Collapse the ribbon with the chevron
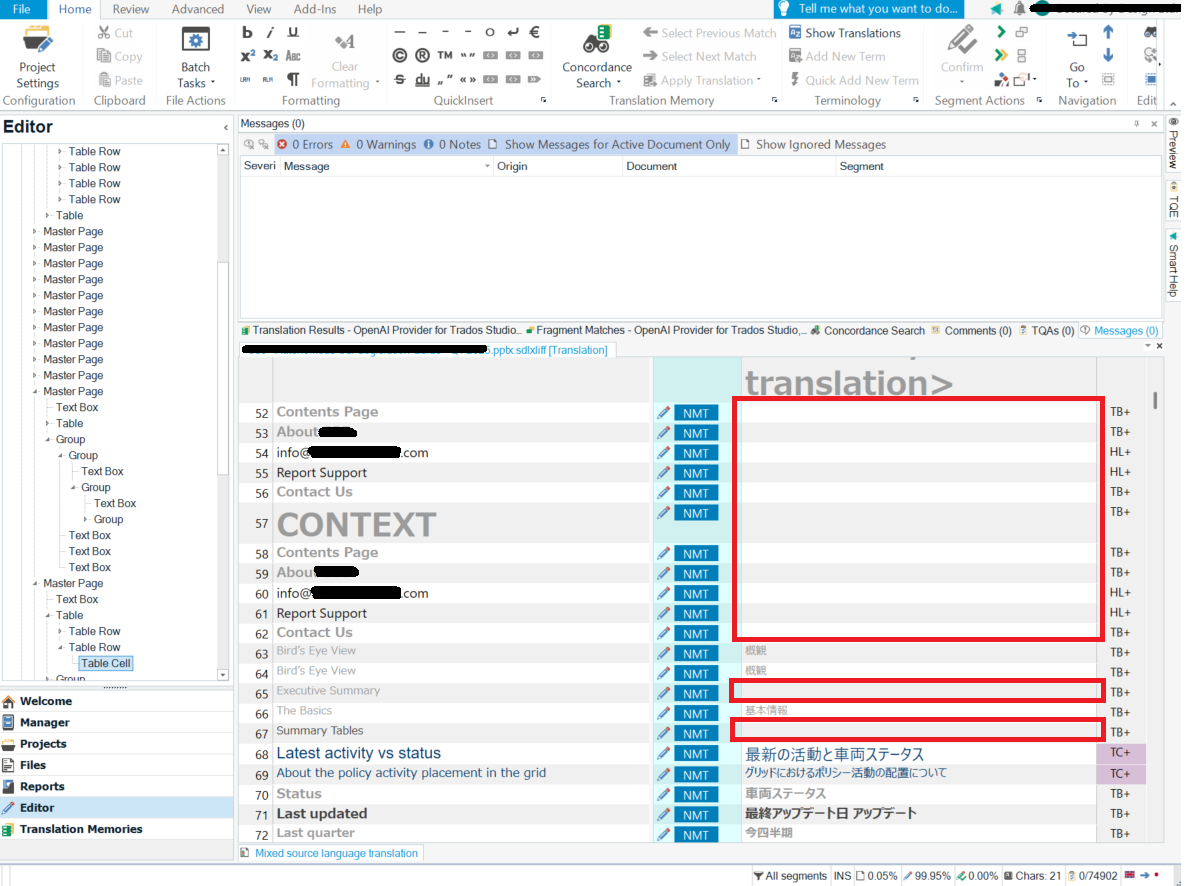 pyautogui.click(x=1173, y=103)
